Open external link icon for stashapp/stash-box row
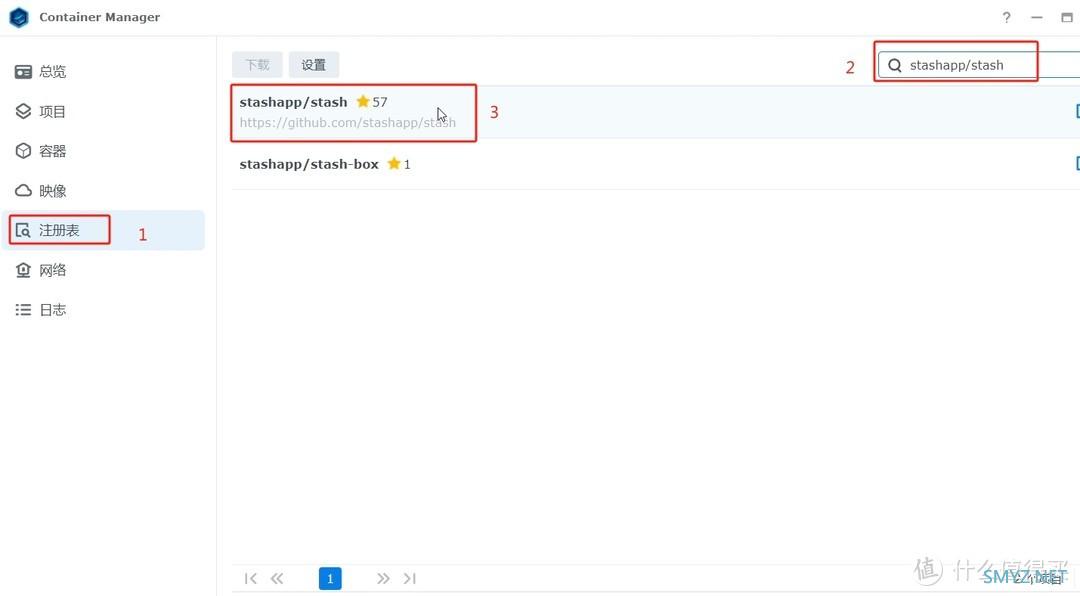 tap(1077, 163)
